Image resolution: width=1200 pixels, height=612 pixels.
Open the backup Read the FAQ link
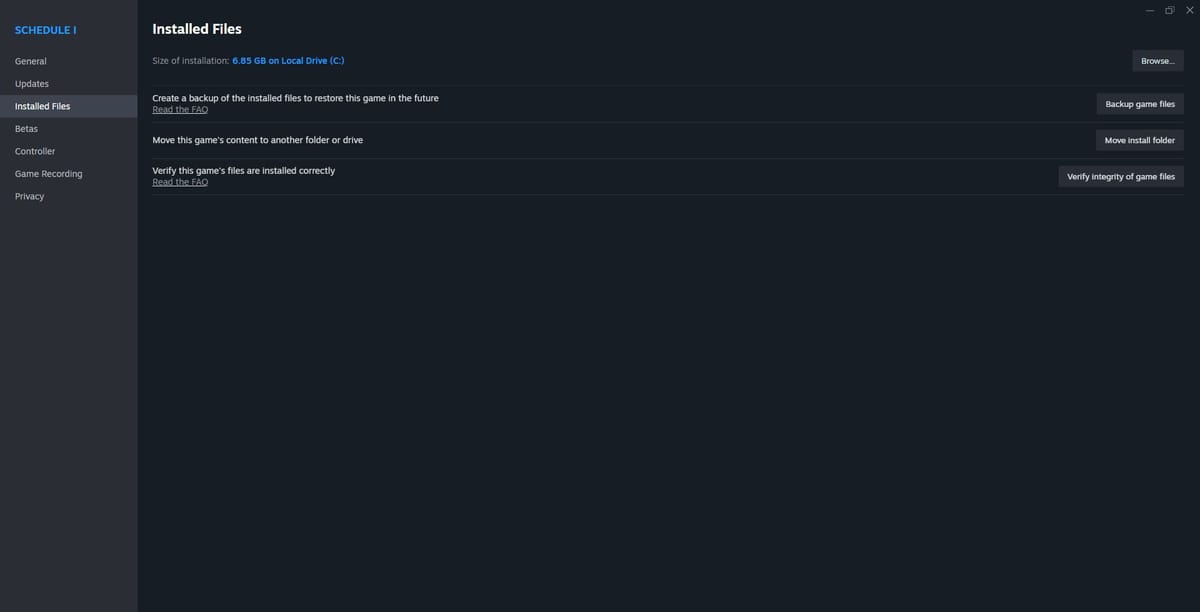point(180,108)
